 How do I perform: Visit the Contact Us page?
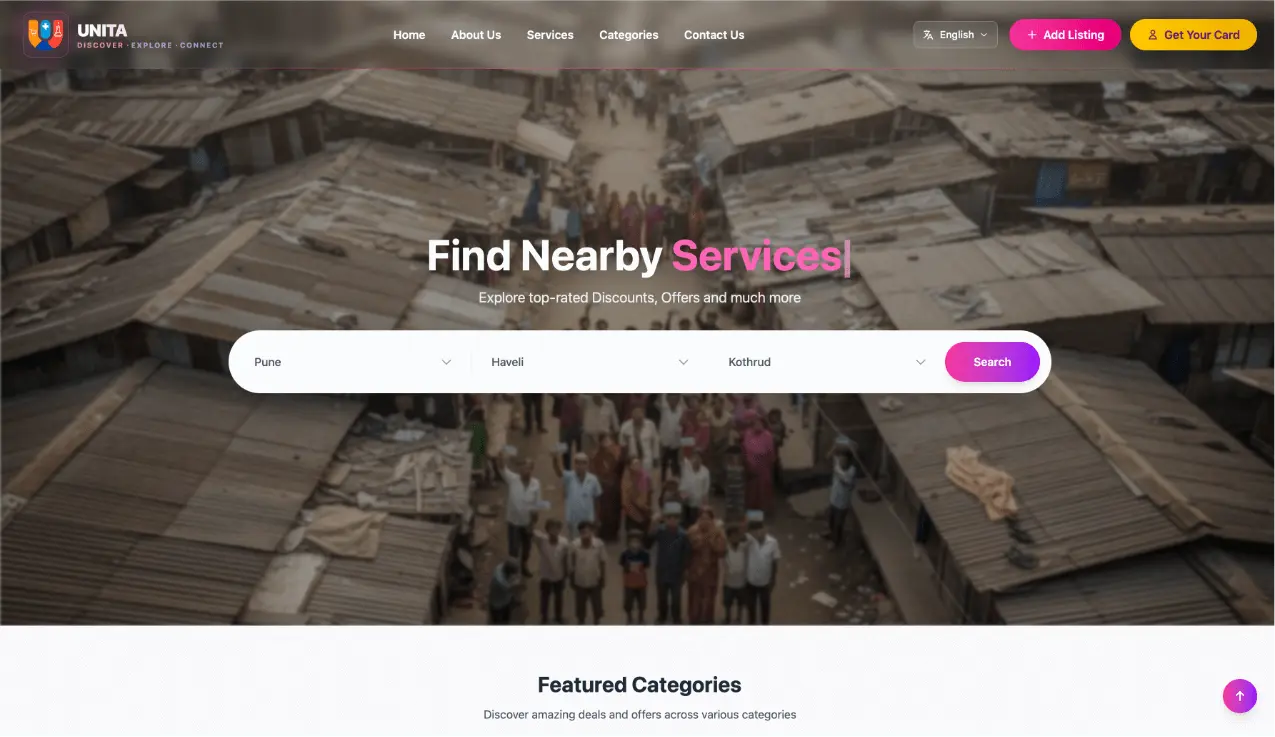pyautogui.click(x=714, y=35)
